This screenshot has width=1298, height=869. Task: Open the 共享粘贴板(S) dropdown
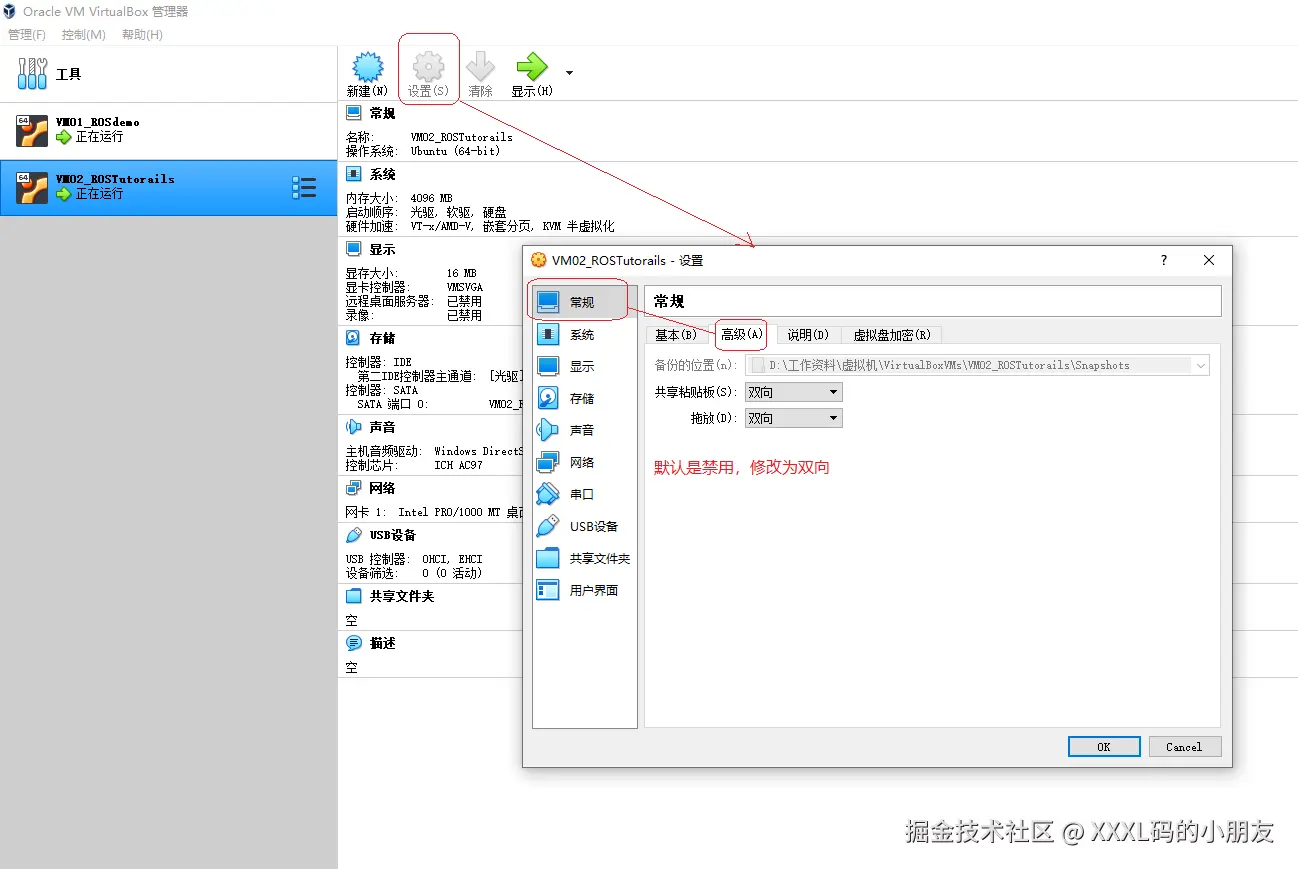click(794, 392)
